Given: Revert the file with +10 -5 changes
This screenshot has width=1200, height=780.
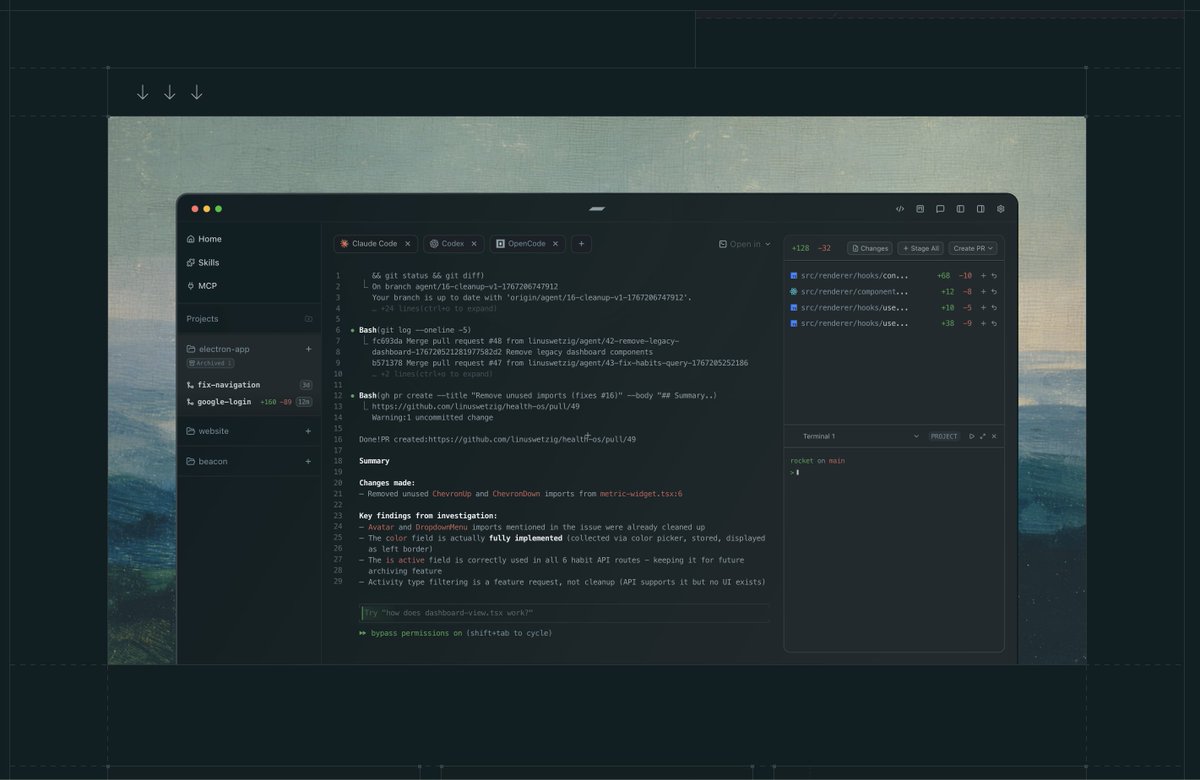Looking at the screenshot, I should tap(994, 307).
